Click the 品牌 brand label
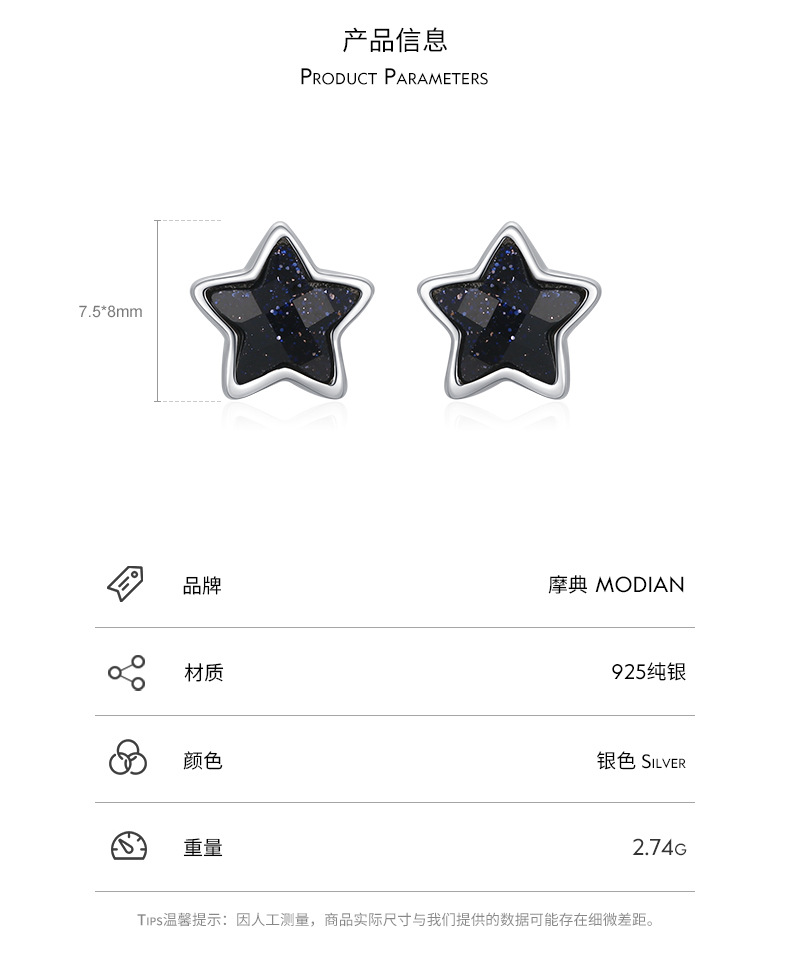This screenshot has width=790, height=975. pos(202,586)
